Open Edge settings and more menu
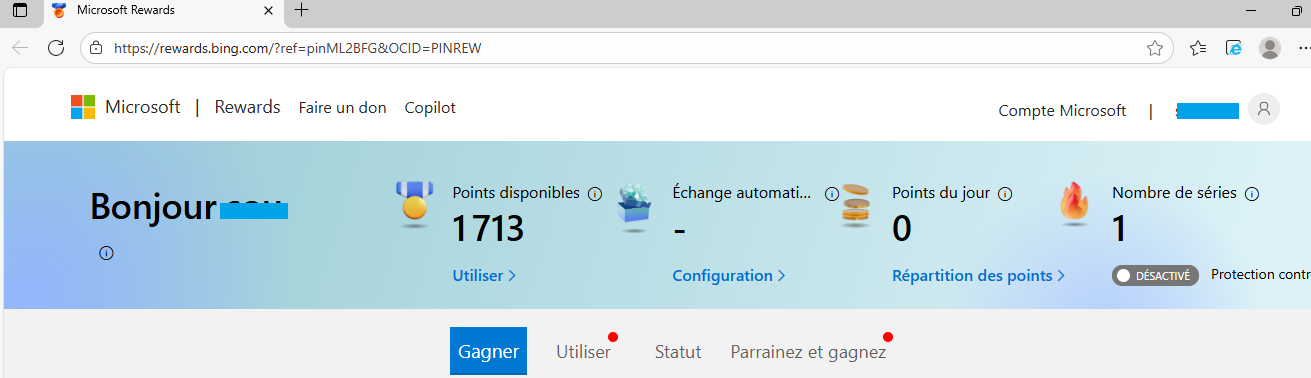 coord(1303,48)
